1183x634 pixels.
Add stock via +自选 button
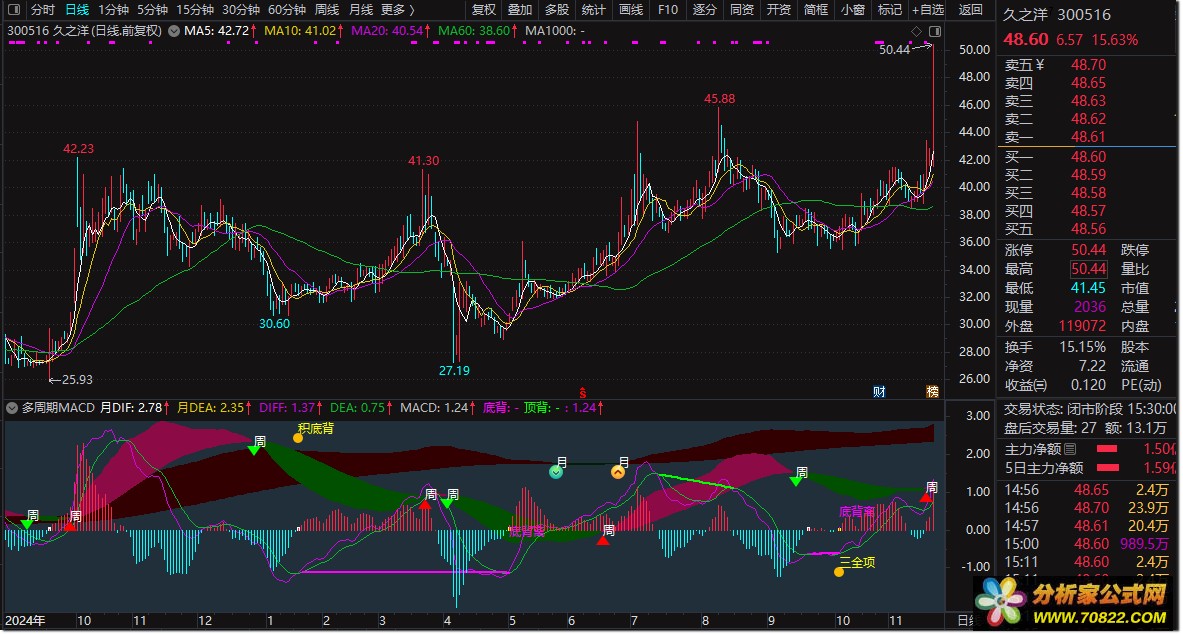click(926, 10)
